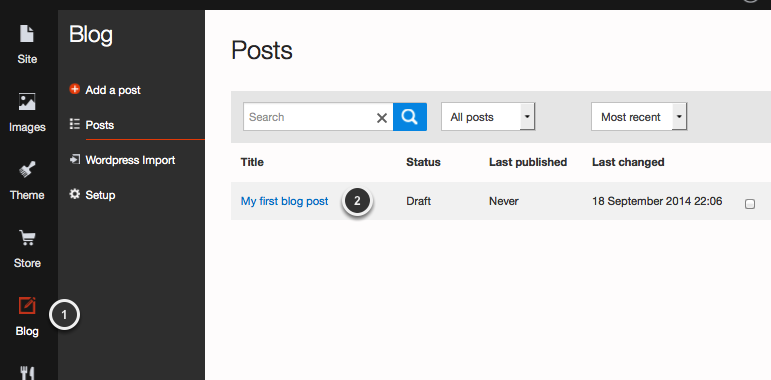The width and height of the screenshot is (771, 380).
Task: Click the Draft status cell
Action: point(418,201)
